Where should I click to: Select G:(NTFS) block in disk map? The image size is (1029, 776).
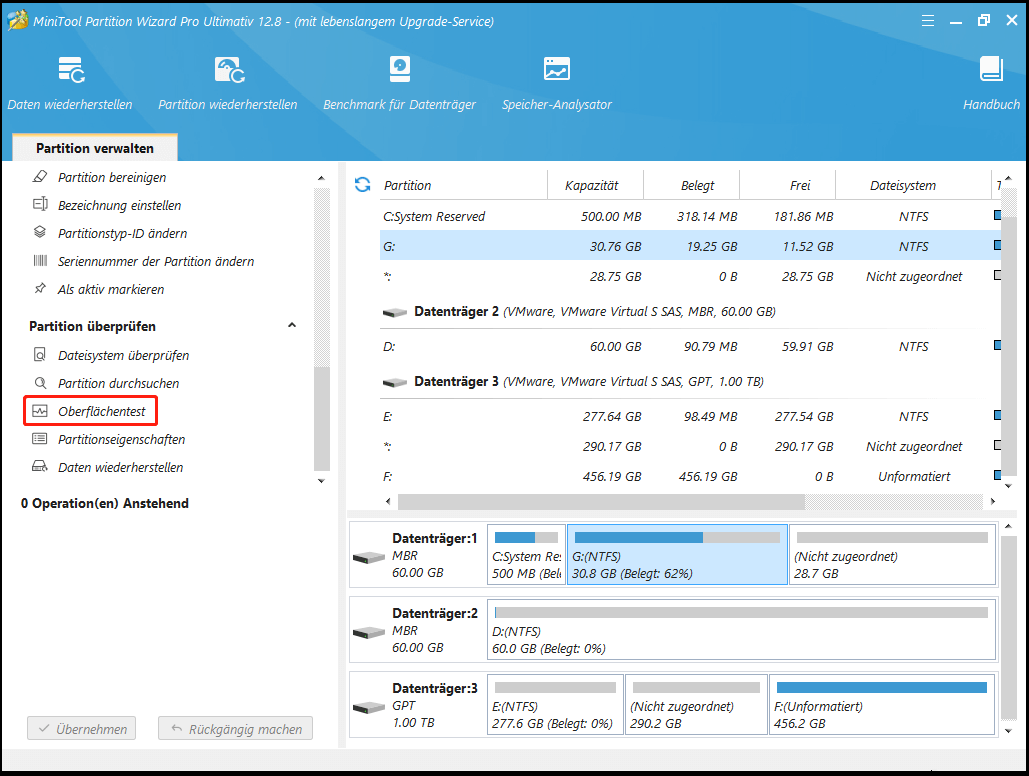coord(677,554)
